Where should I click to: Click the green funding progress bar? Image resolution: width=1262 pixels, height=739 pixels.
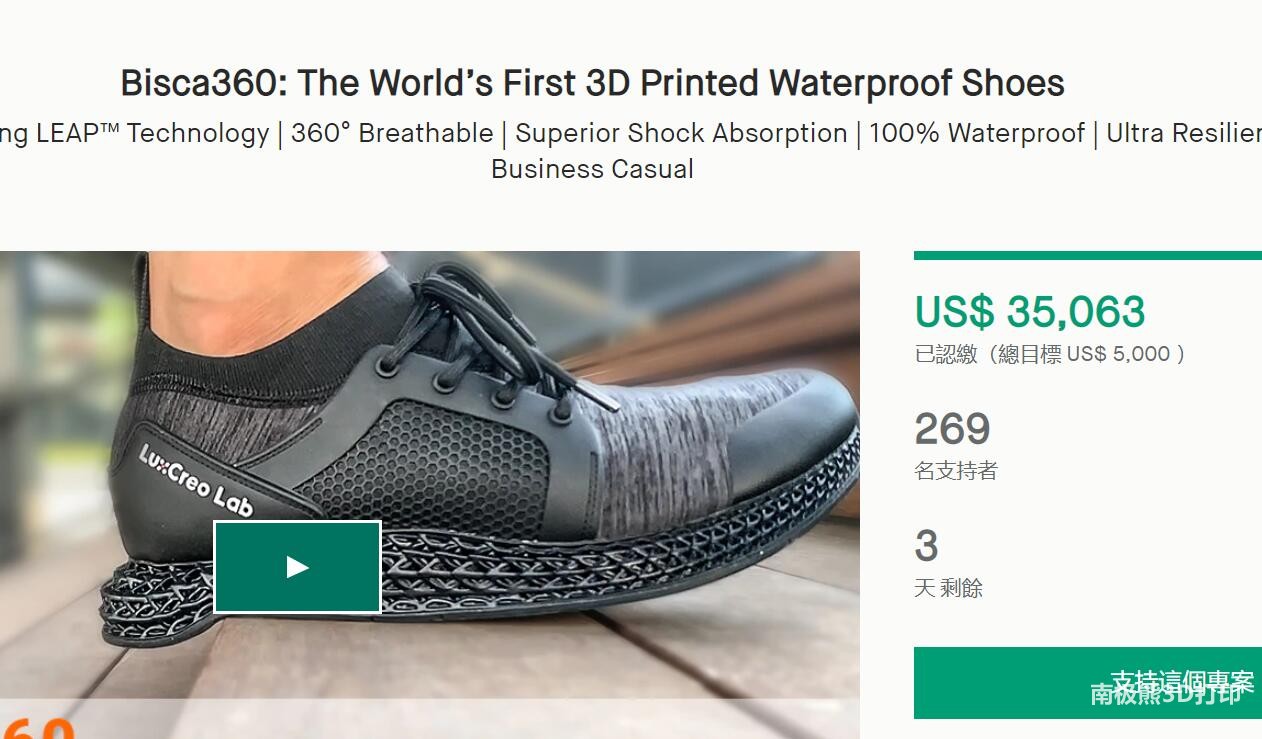[x=1087, y=256]
